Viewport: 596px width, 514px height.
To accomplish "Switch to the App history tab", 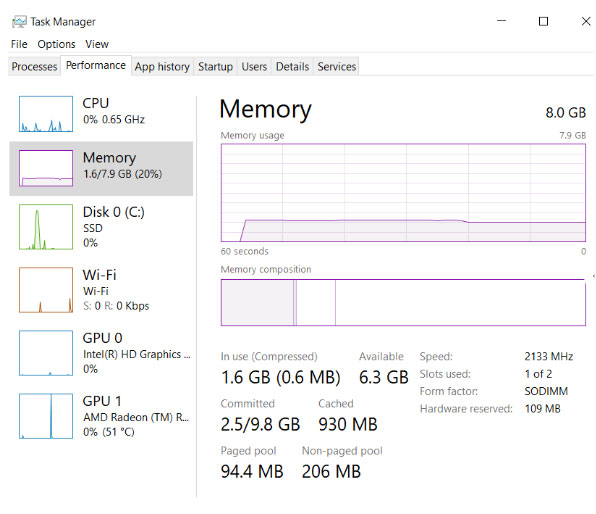I will point(162,67).
